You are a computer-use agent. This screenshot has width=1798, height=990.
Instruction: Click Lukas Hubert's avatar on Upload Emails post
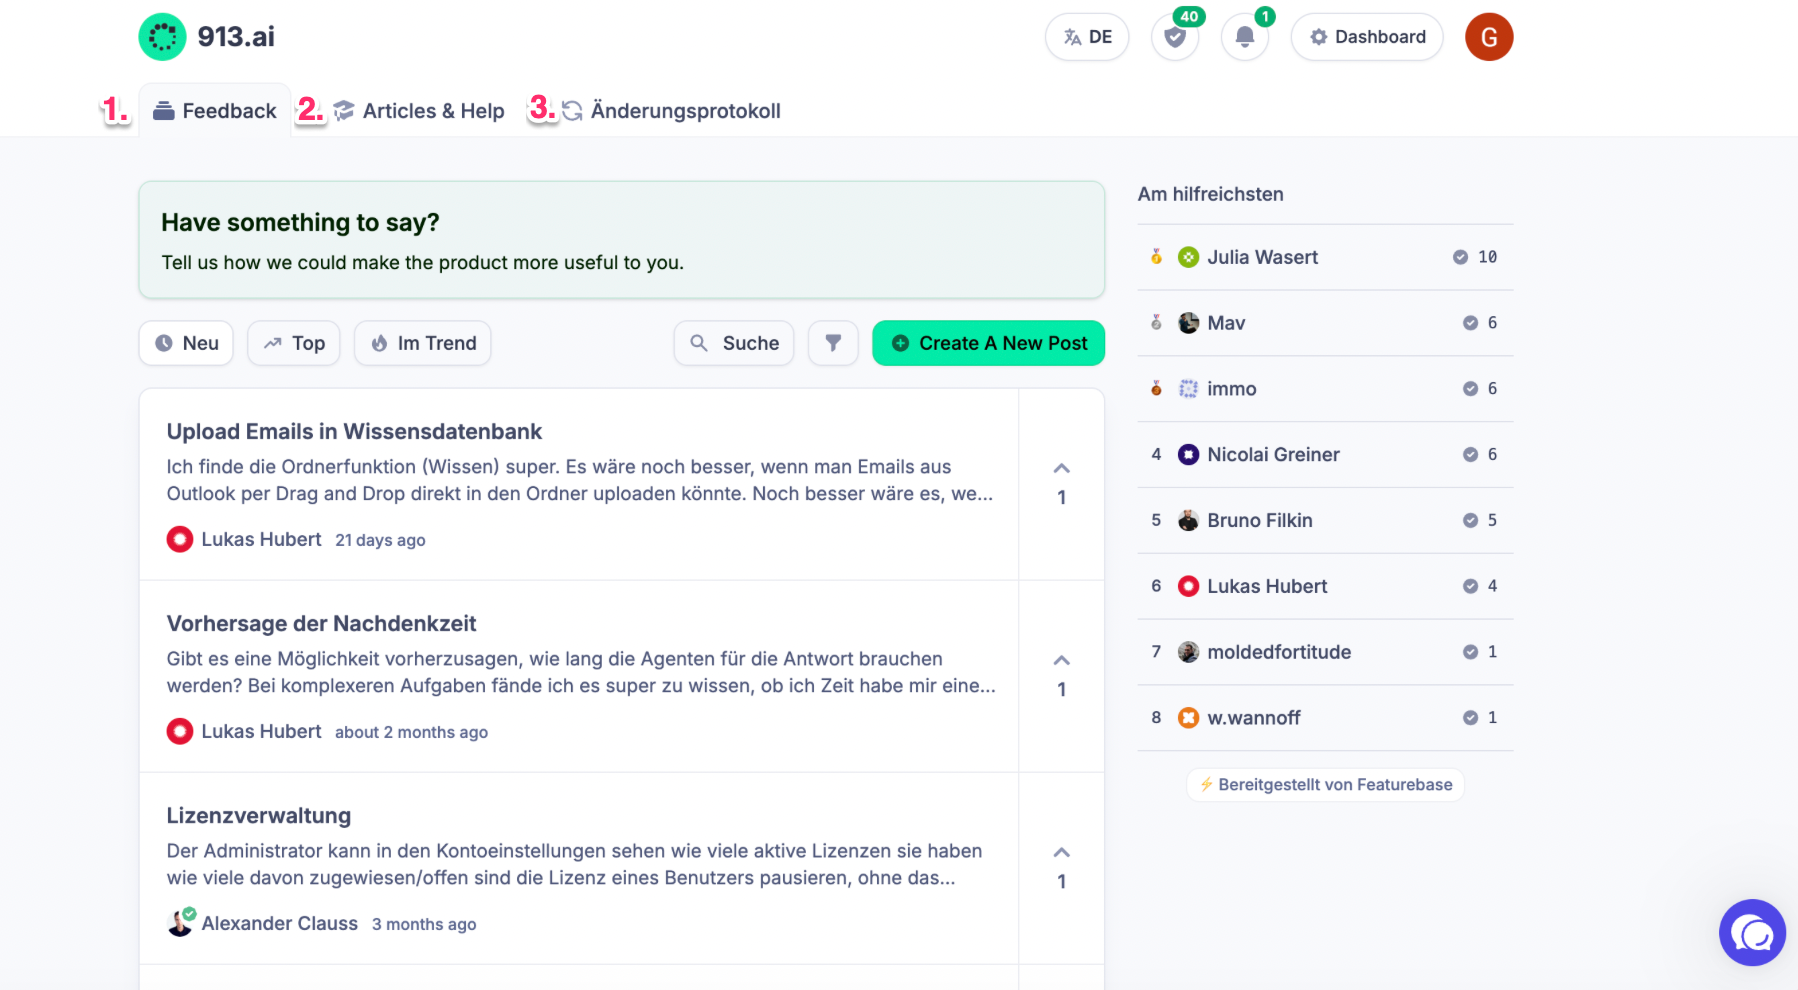point(180,539)
